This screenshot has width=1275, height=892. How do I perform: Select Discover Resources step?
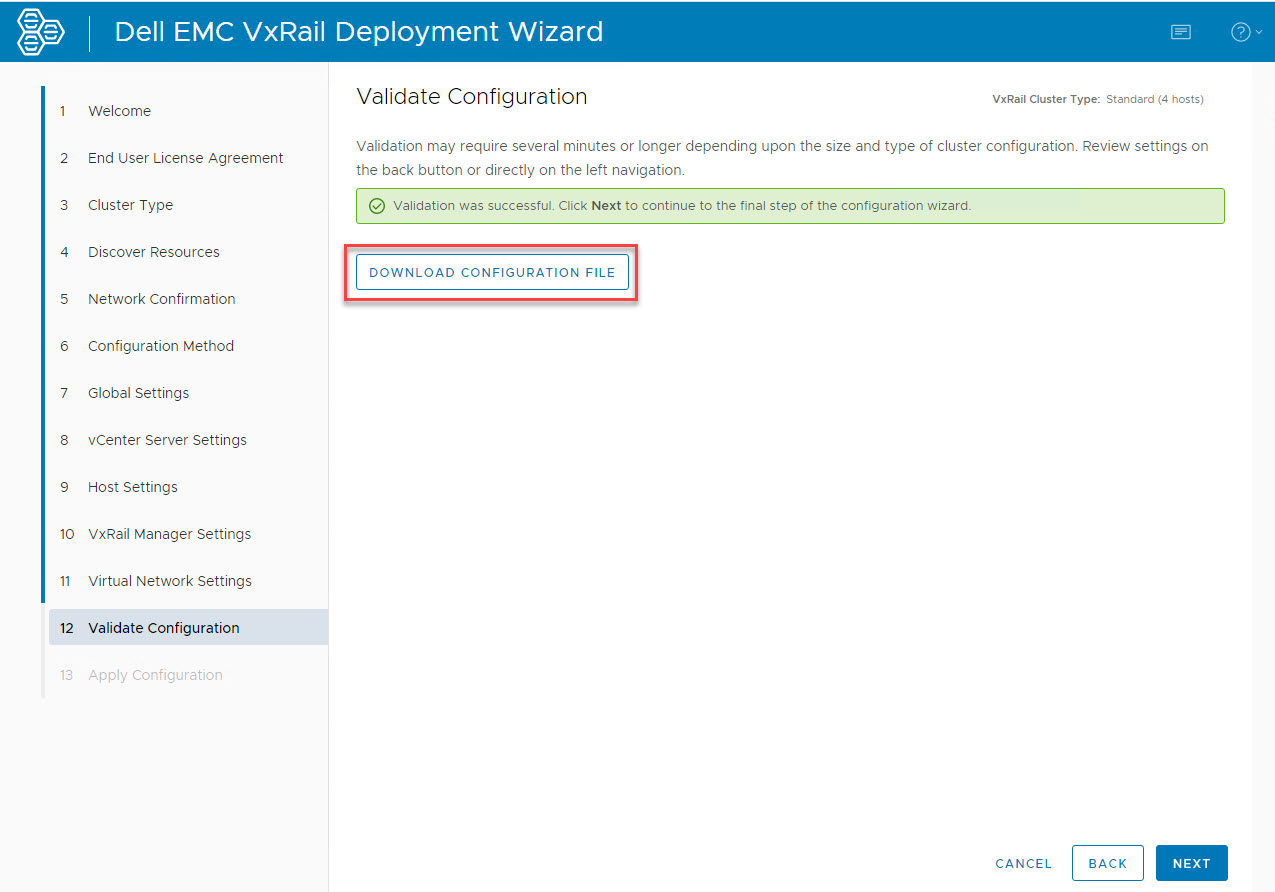pos(153,252)
